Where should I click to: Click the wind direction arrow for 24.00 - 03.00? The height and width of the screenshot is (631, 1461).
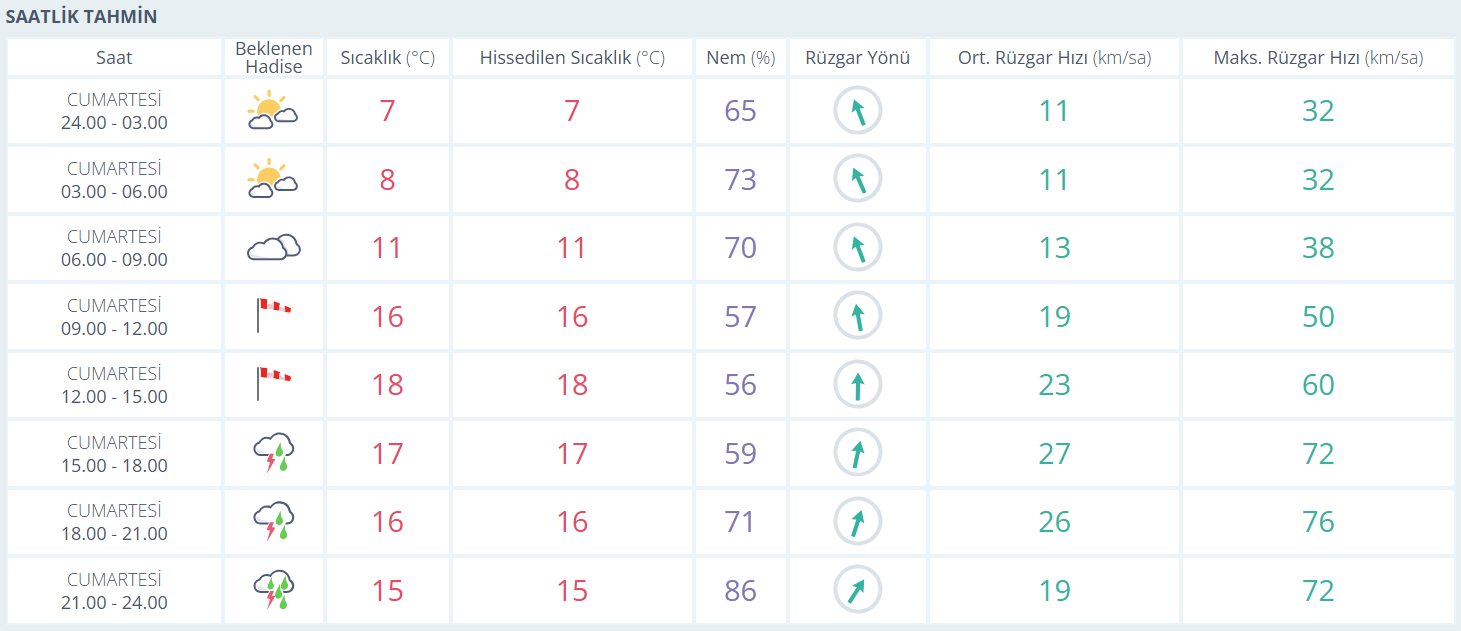(857, 111)
